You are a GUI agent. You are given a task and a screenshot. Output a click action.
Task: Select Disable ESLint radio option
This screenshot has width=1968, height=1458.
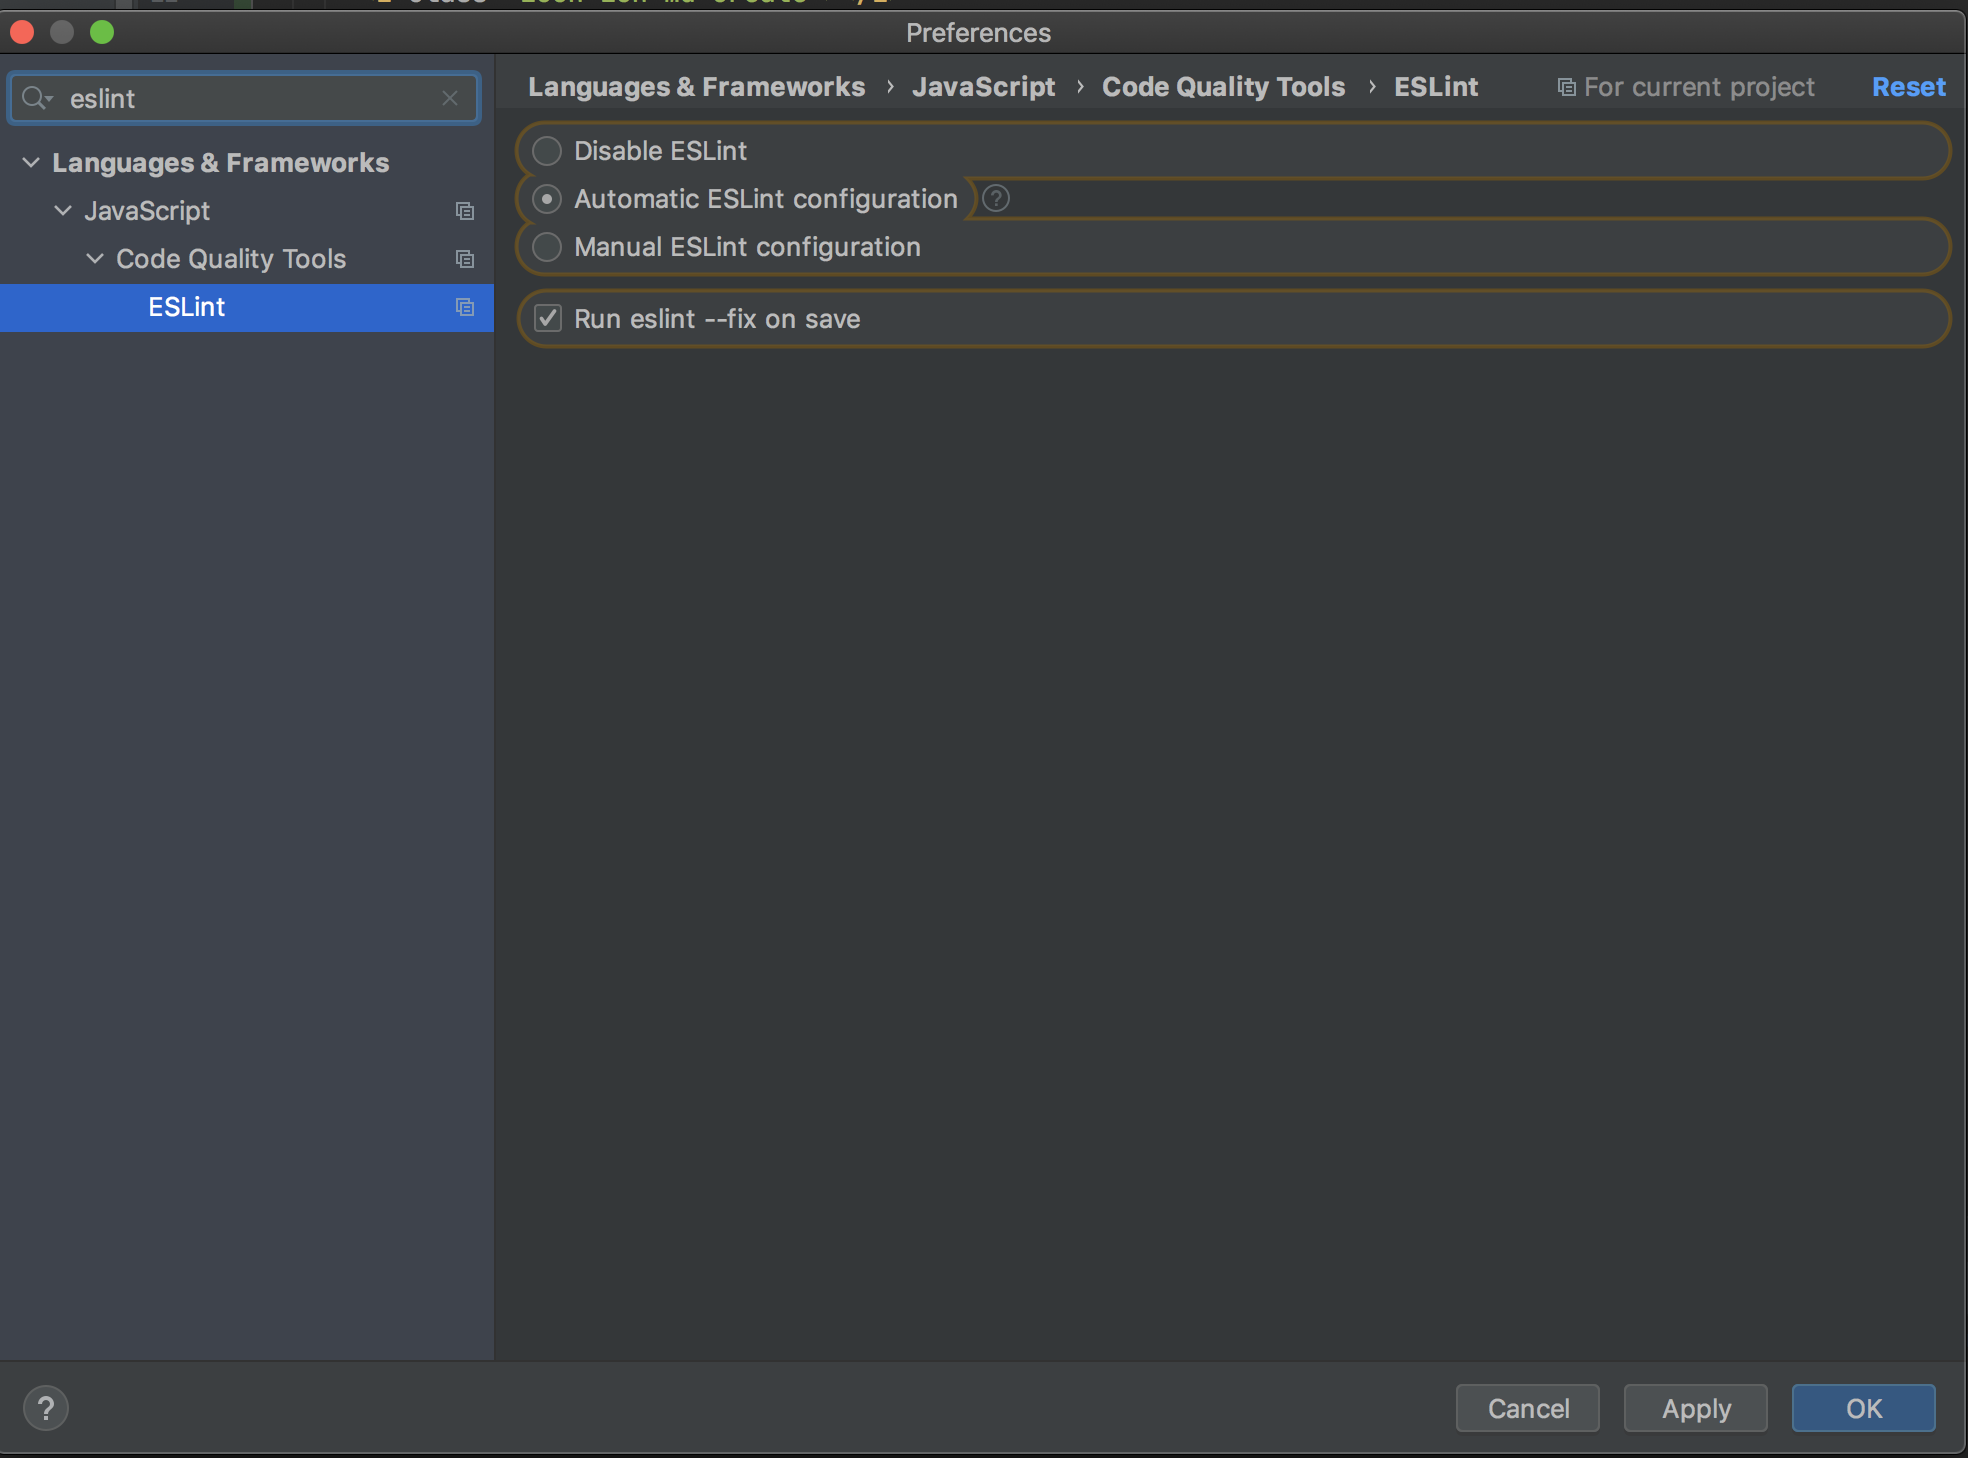[547, 151]
